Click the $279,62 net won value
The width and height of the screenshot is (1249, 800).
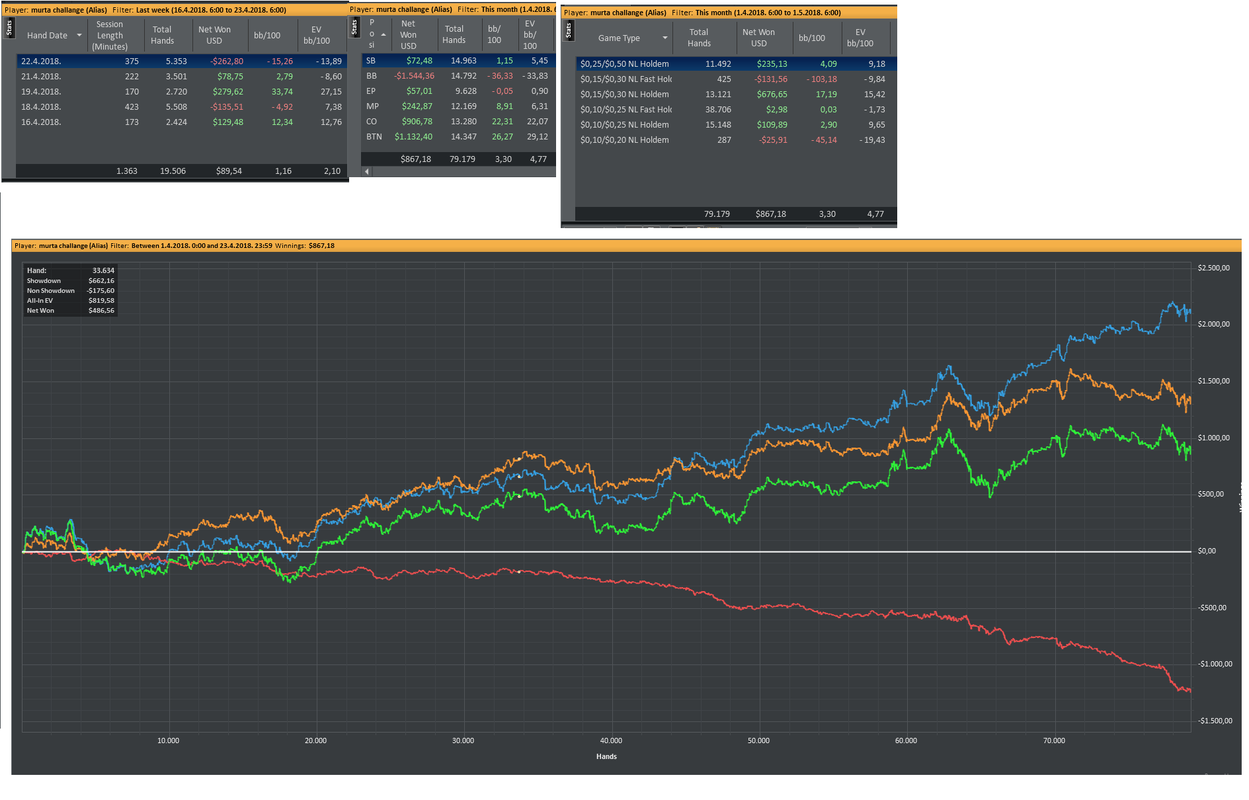tap(226, 91)
